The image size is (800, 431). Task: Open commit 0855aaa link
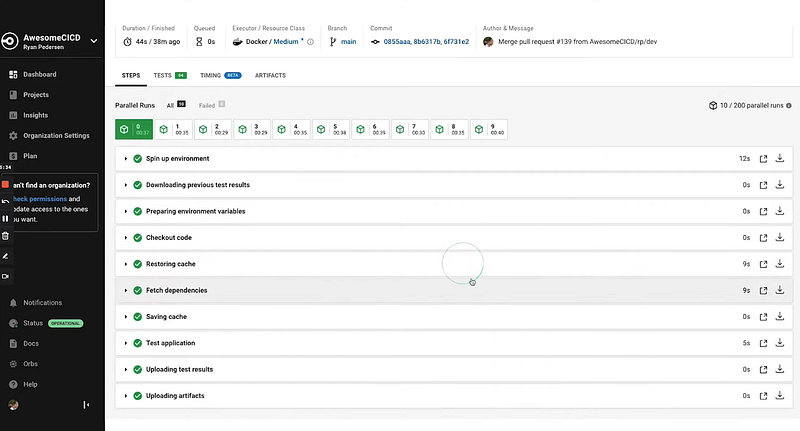coord(397,42)
